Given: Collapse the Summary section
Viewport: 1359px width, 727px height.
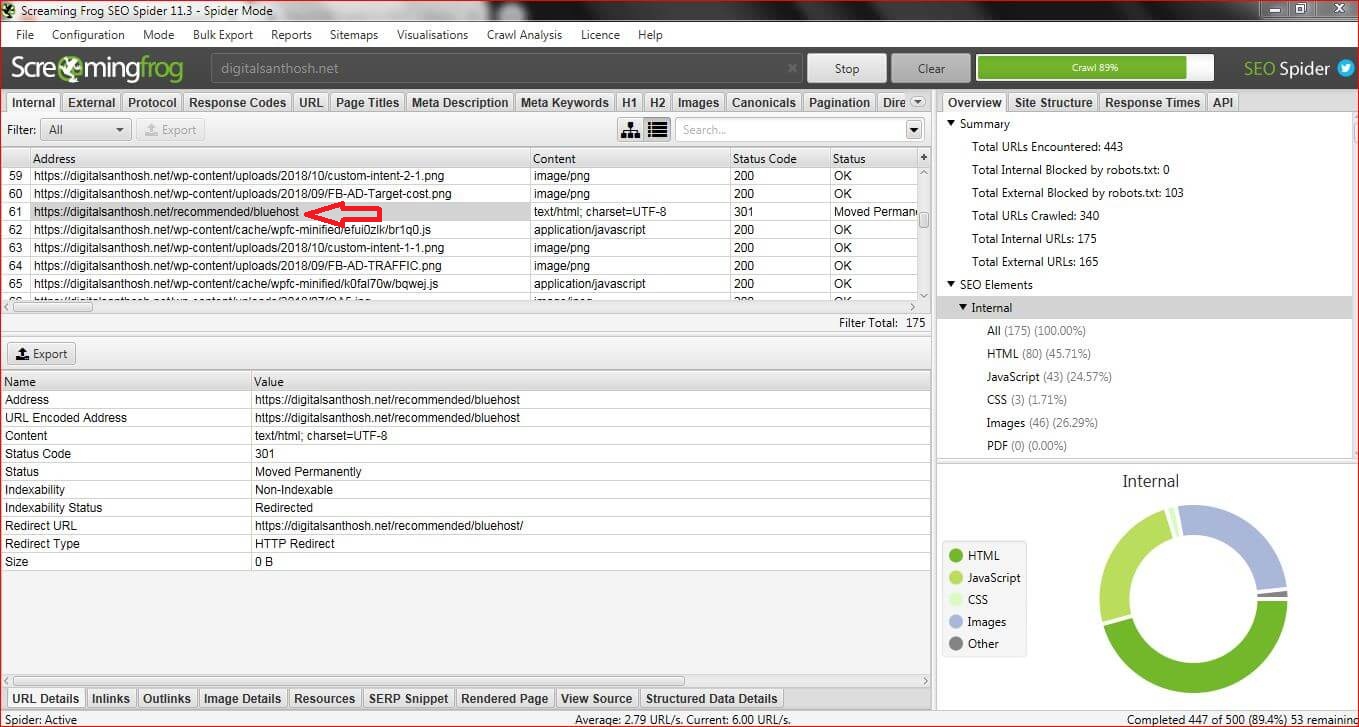Looking at the screenshot, I should coord(951,124).
